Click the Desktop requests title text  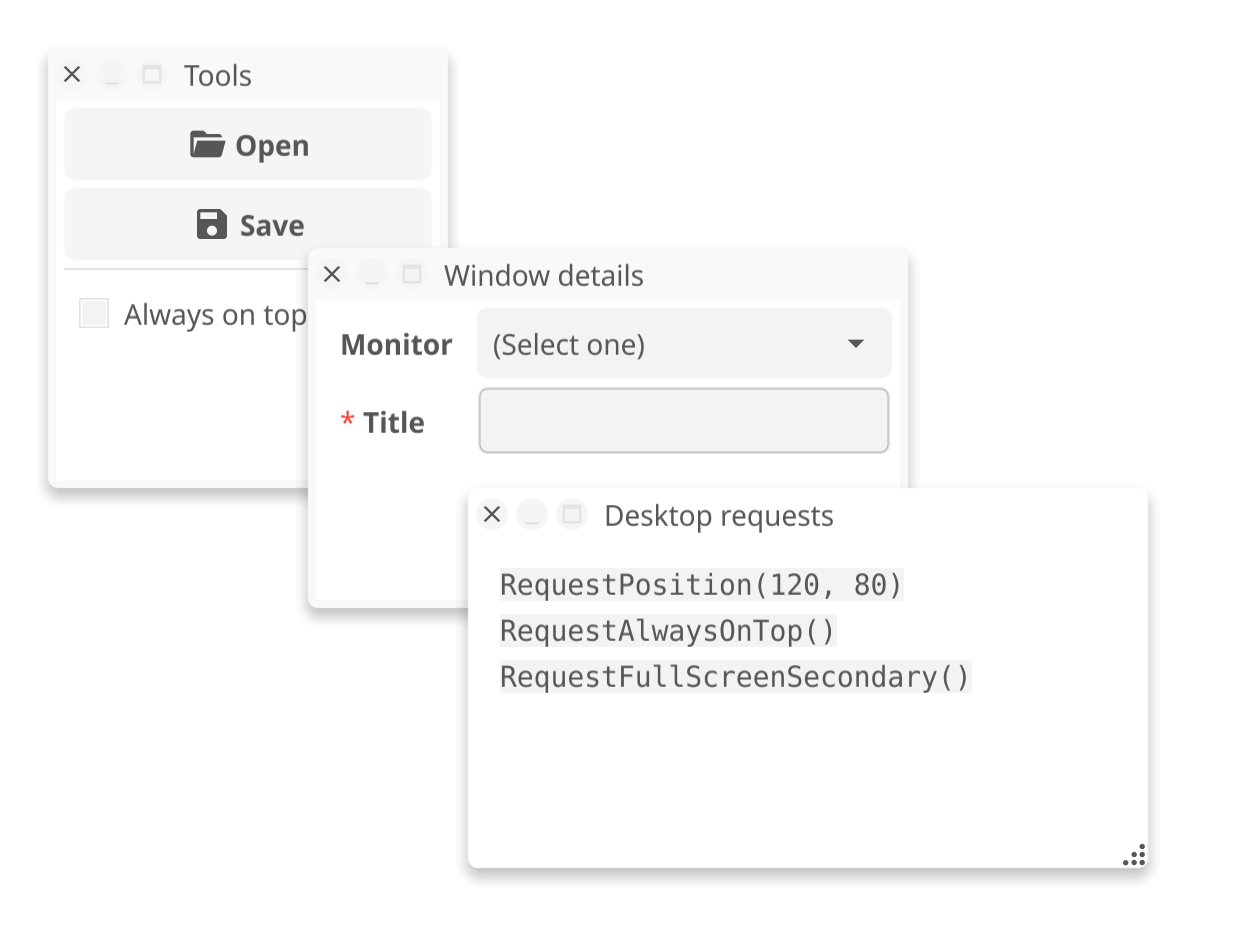[x=719, y=516]
